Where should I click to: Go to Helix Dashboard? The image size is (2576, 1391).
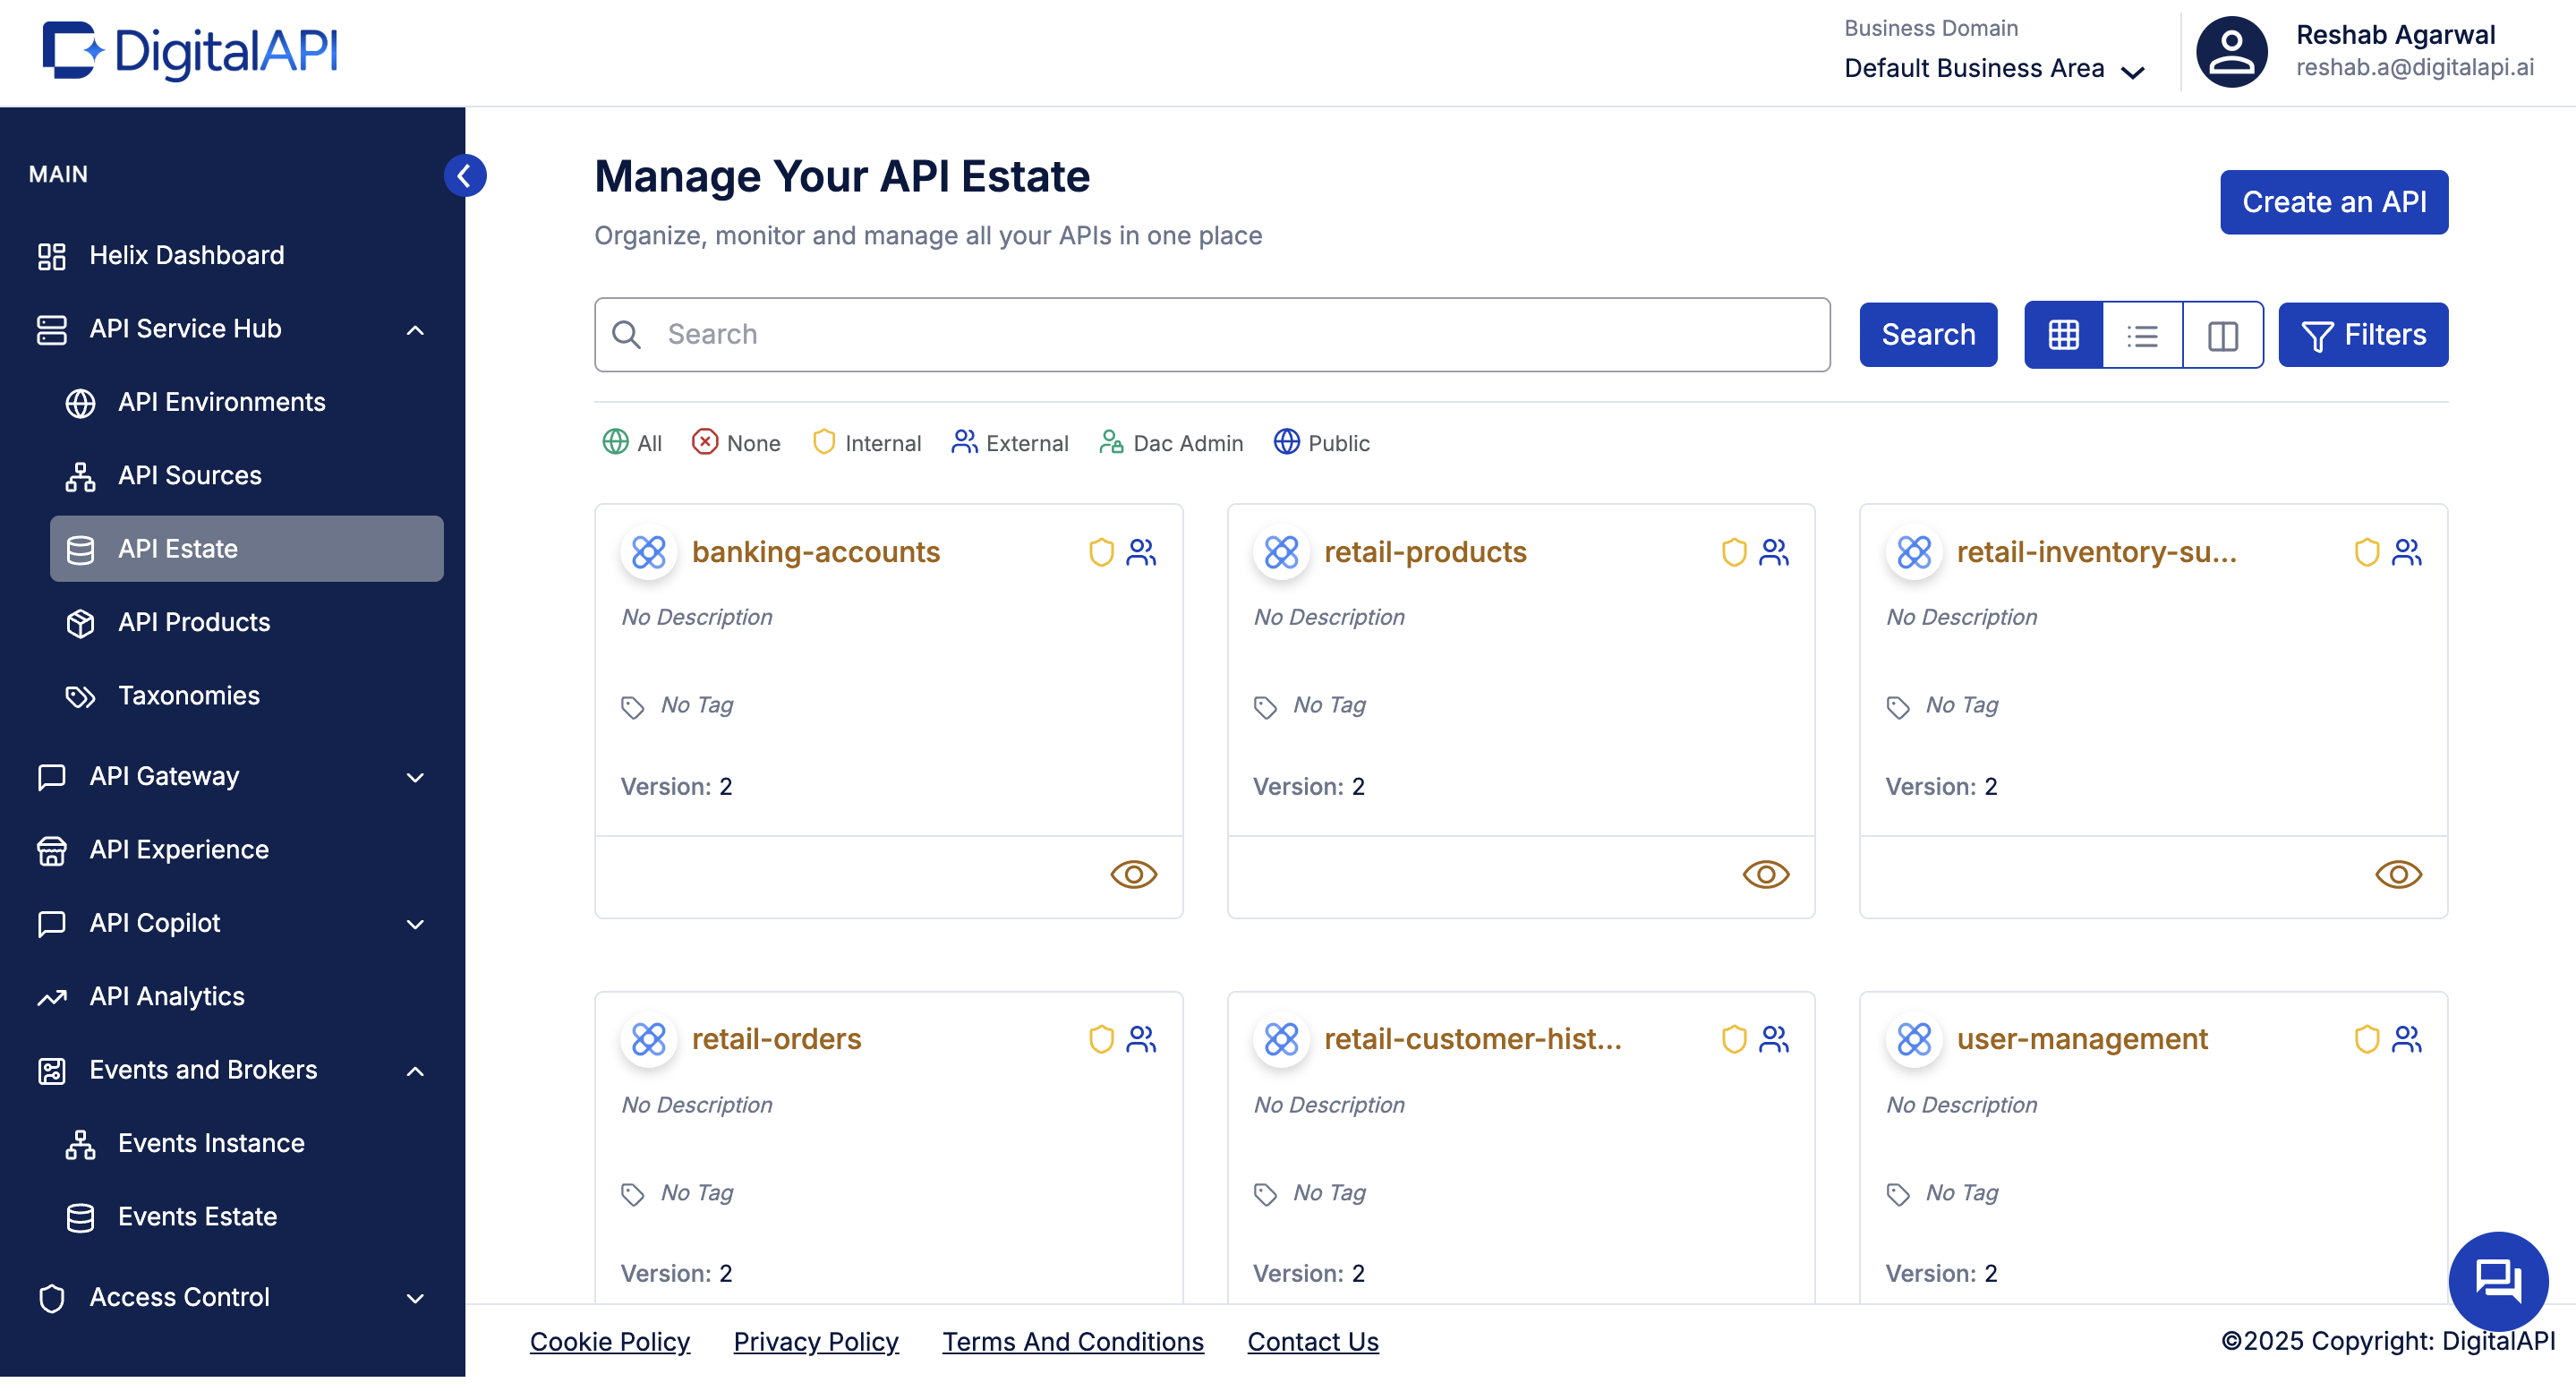(x=186, y=255)
